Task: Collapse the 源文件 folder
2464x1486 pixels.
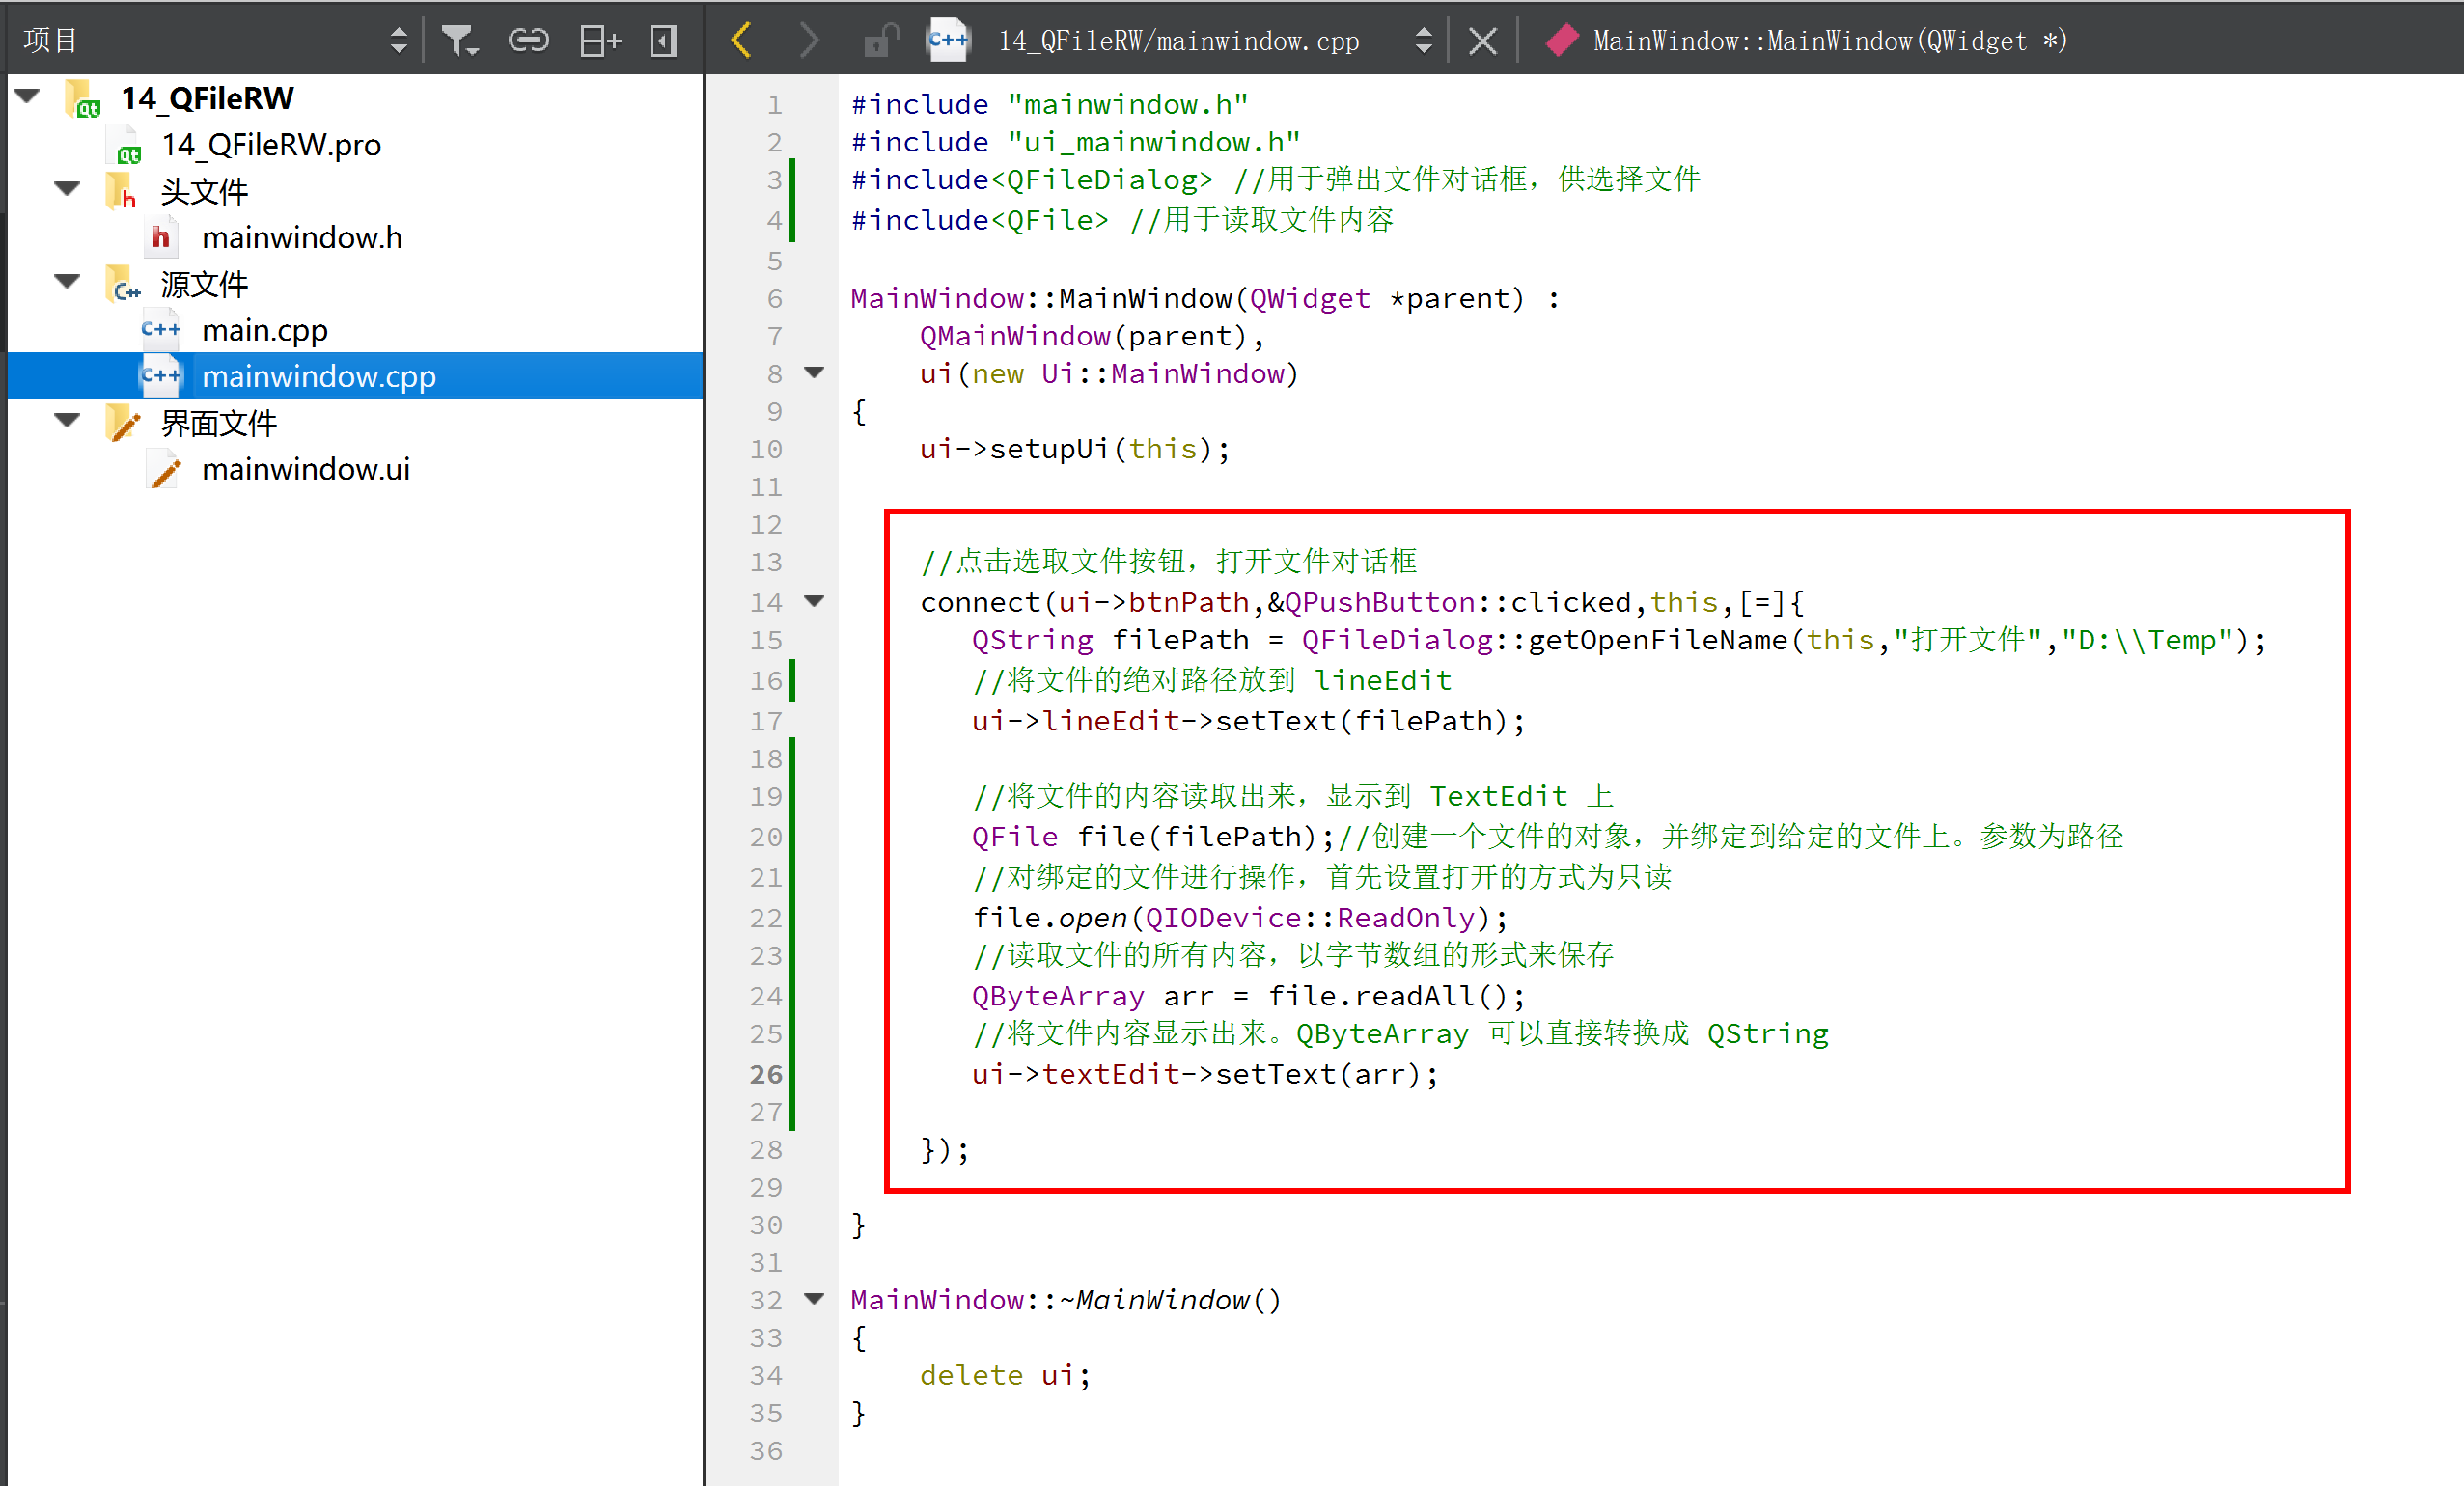Action: [66, 283]
